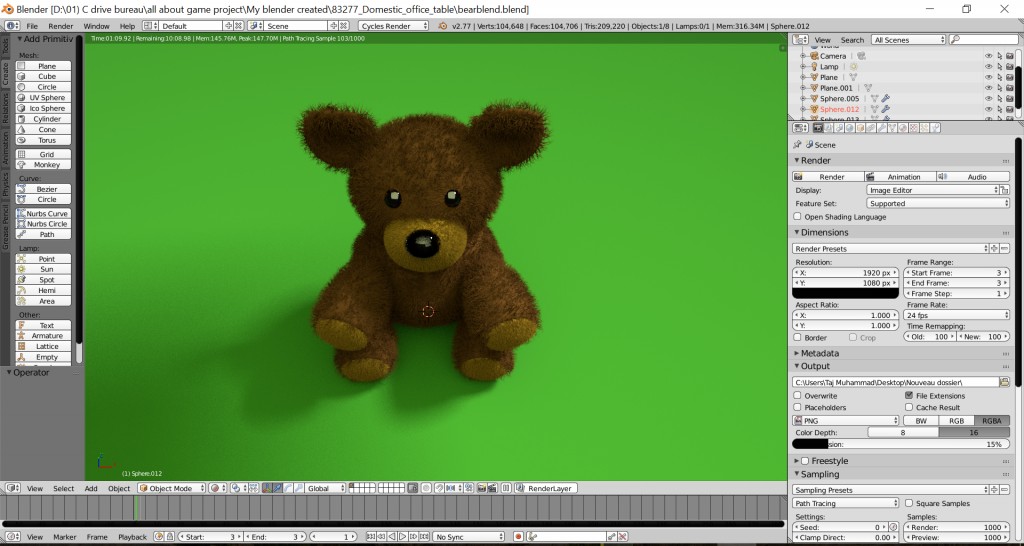Open the File menu
1024x546 pixels.
[x=32, y=26]
